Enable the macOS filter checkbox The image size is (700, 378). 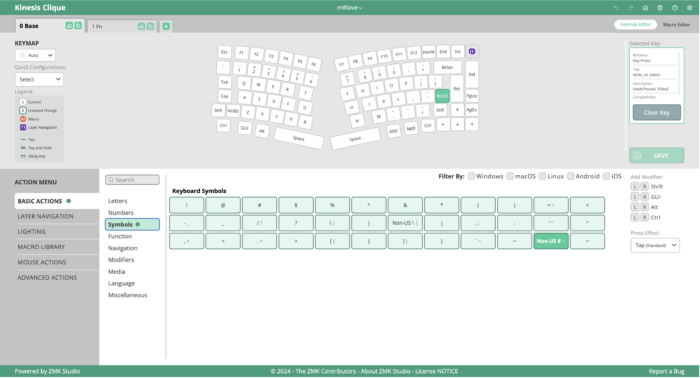click(510, 176)
